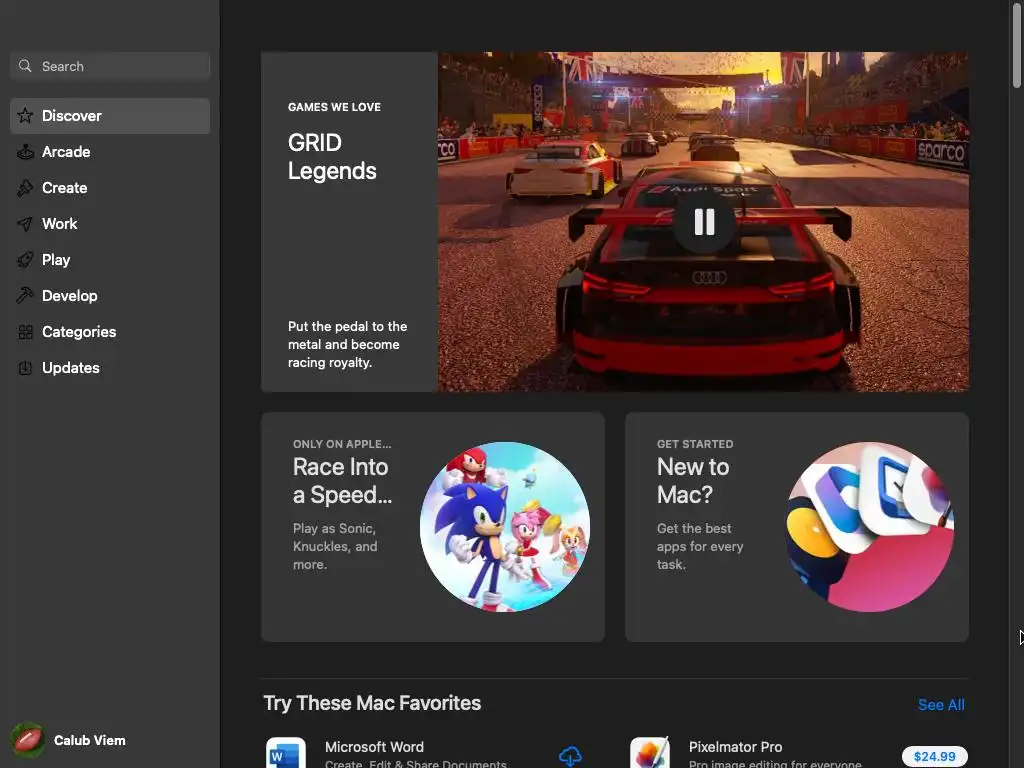The height and width of the screenshot is (768, 1024).
Task: Select the Discover star icon
Action: point(25,116)
